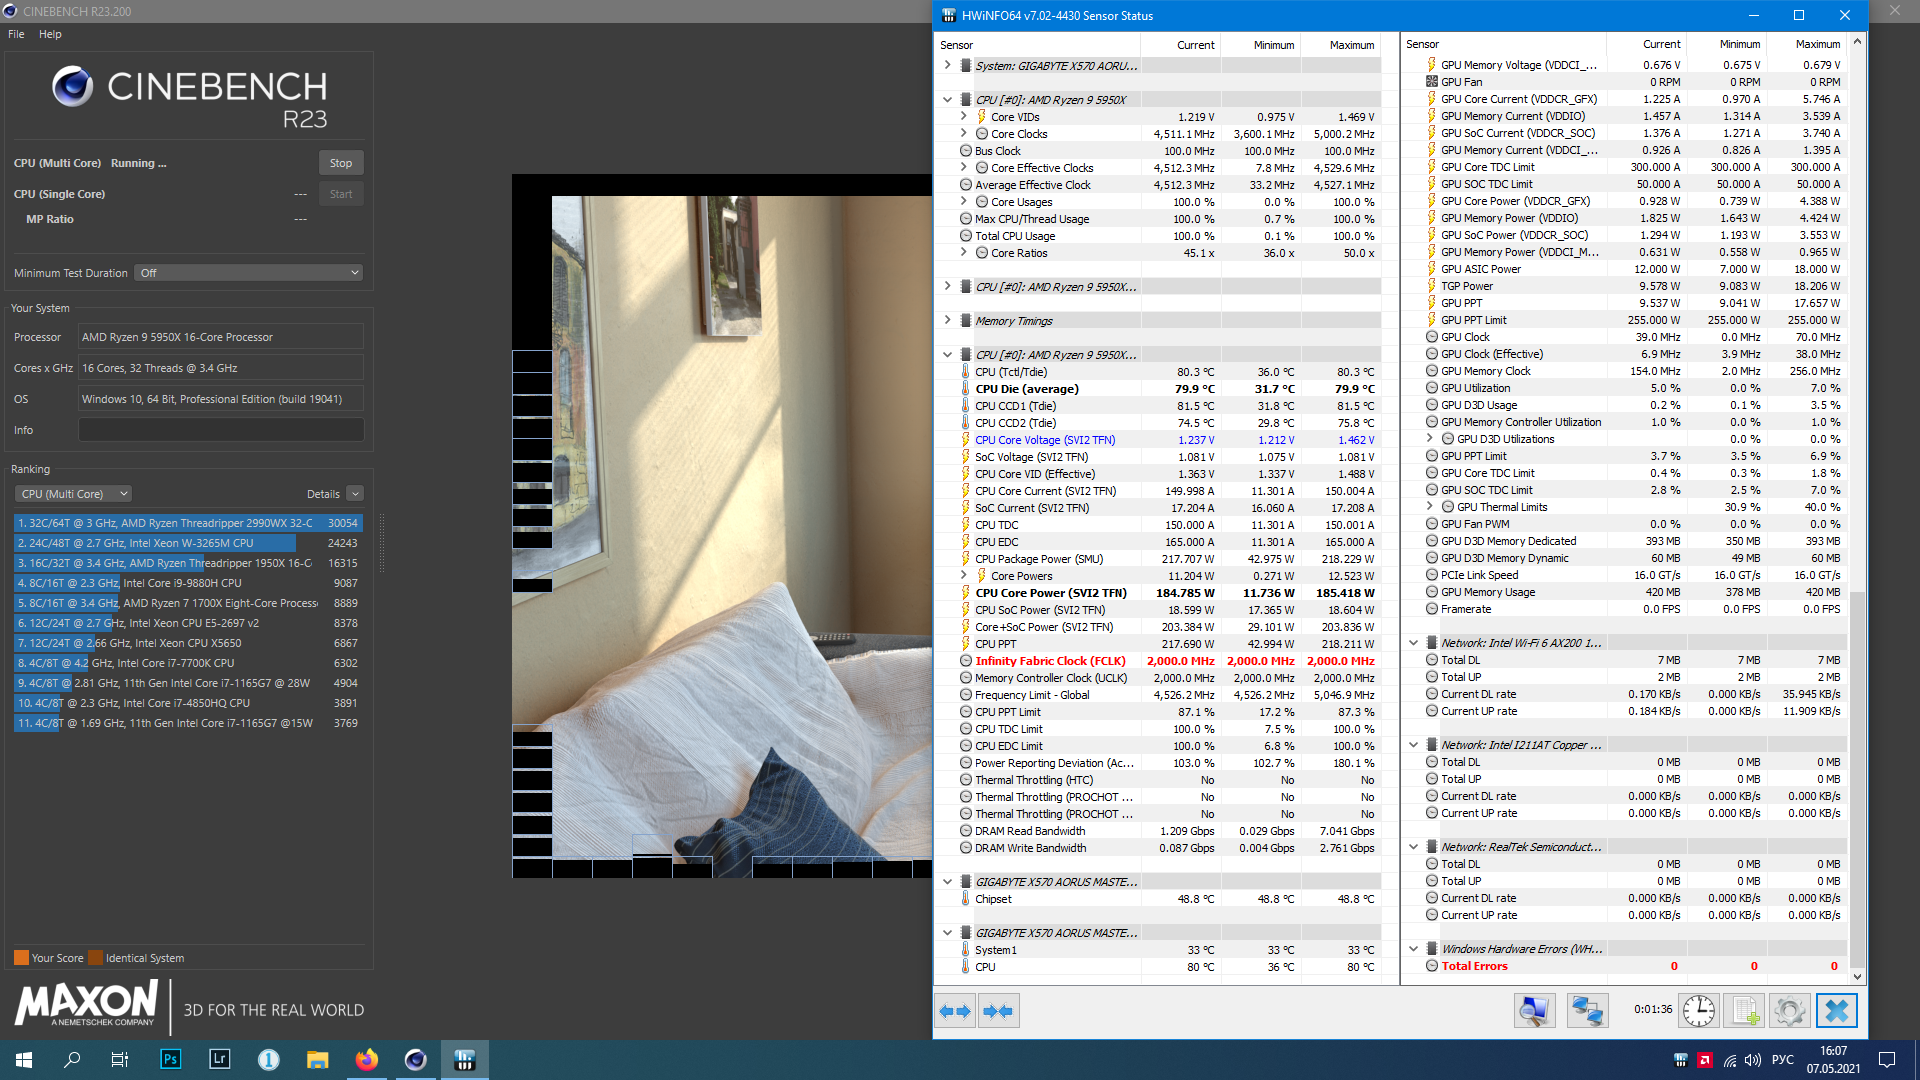The width and height of the screenshot is (1920, 1080).
Task: Open sensor settings gear icon
Action: [1790, 1011]
